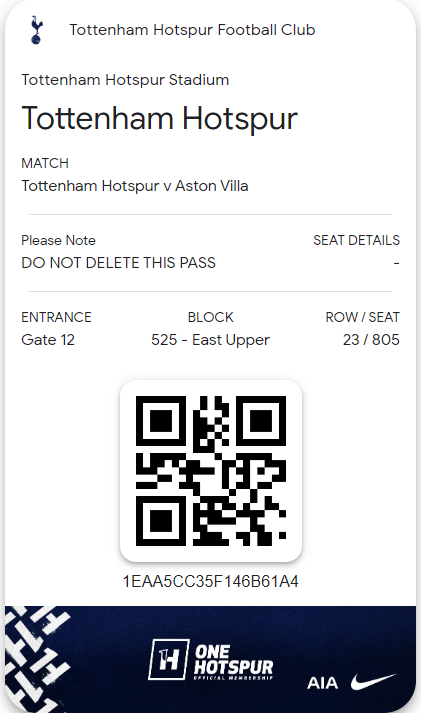Click the AIA sponsor logo
Screen dimensions: 421x713
click(322, 683)
